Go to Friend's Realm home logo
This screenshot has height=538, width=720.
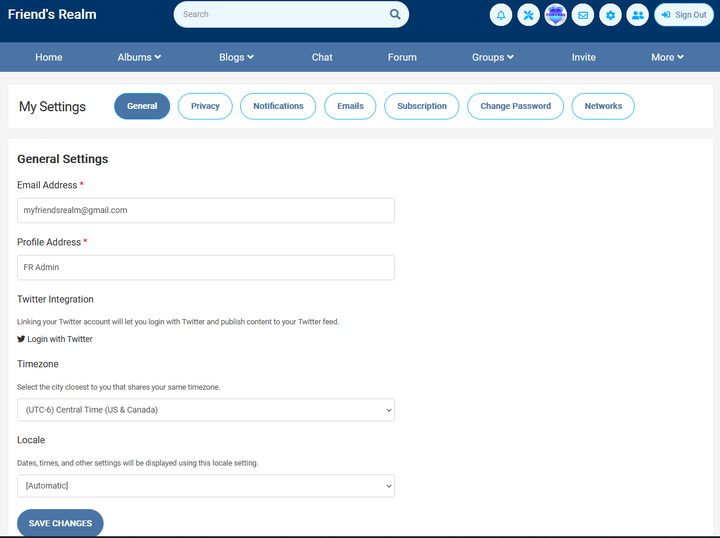click(x=52, y=14)
